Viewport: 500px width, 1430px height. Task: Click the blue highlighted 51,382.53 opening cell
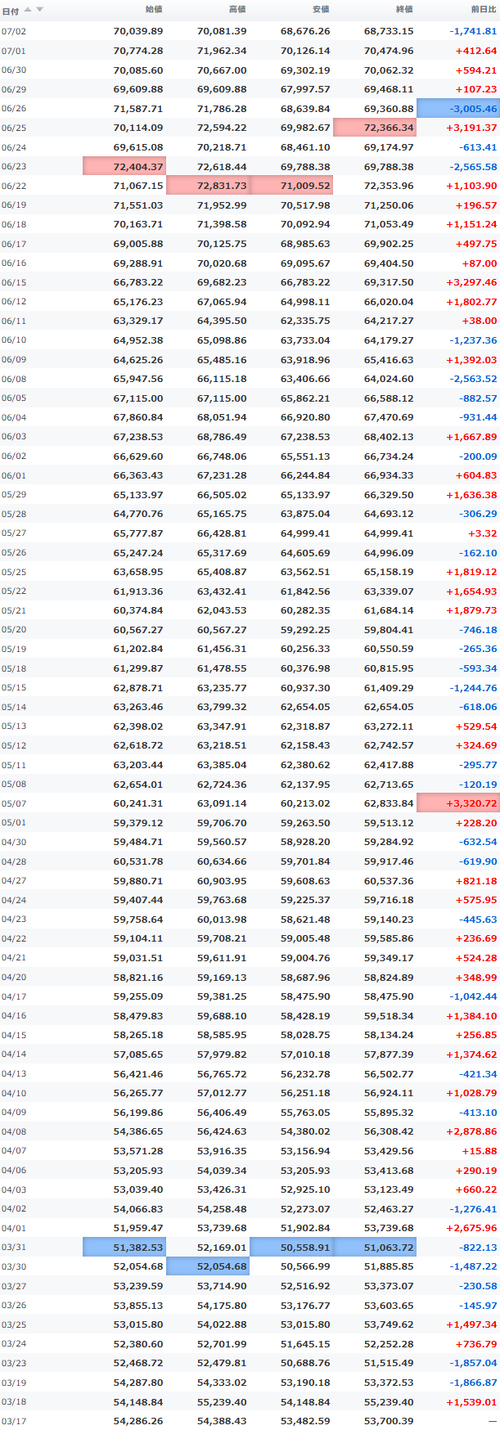[125, 1246]
